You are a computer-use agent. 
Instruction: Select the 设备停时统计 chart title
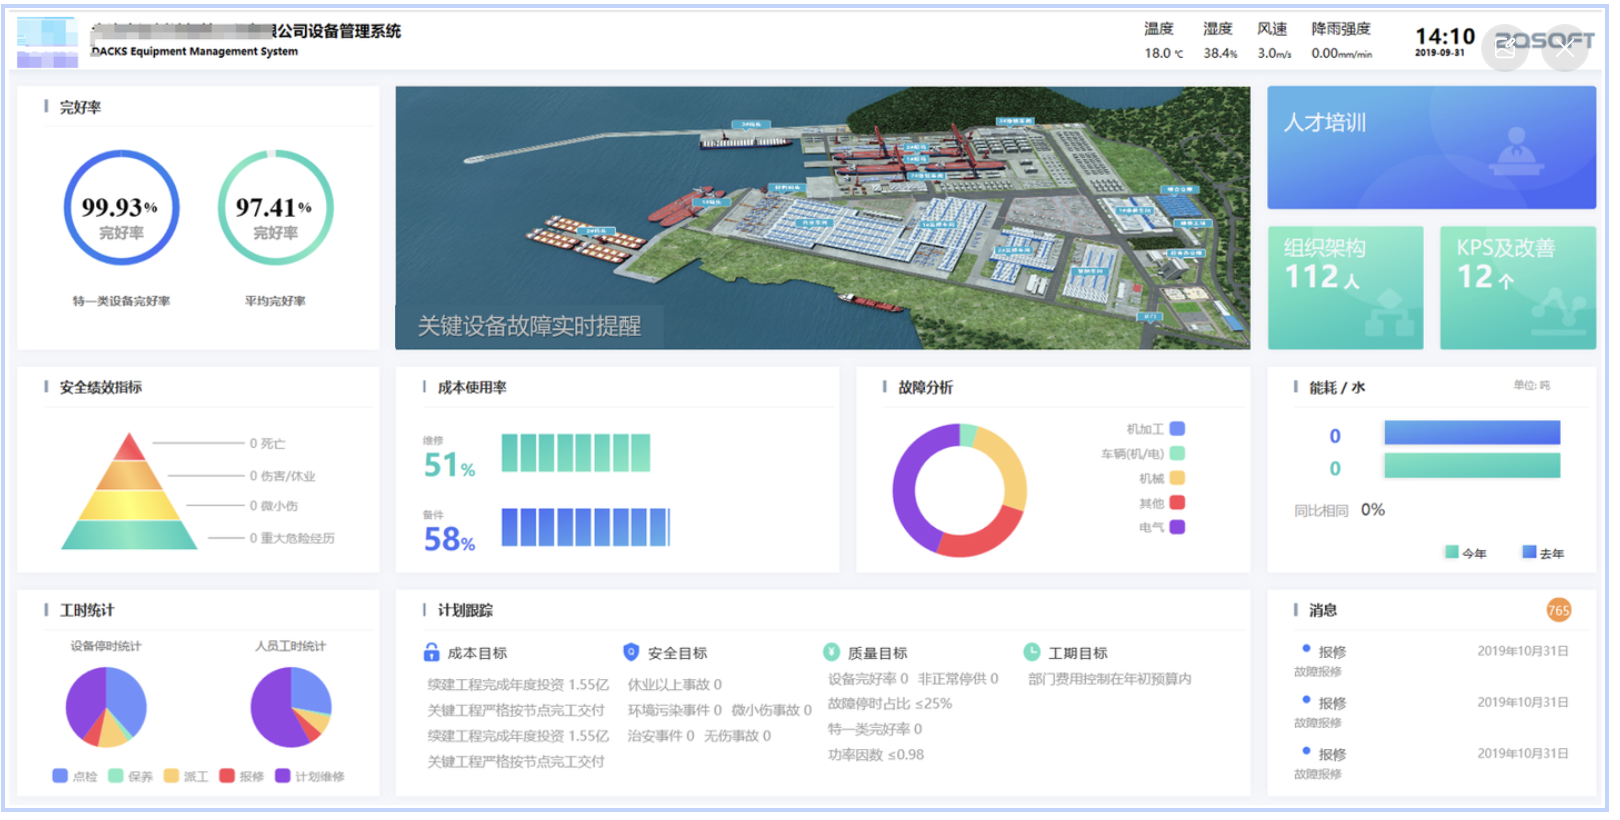tap(106, 646)
